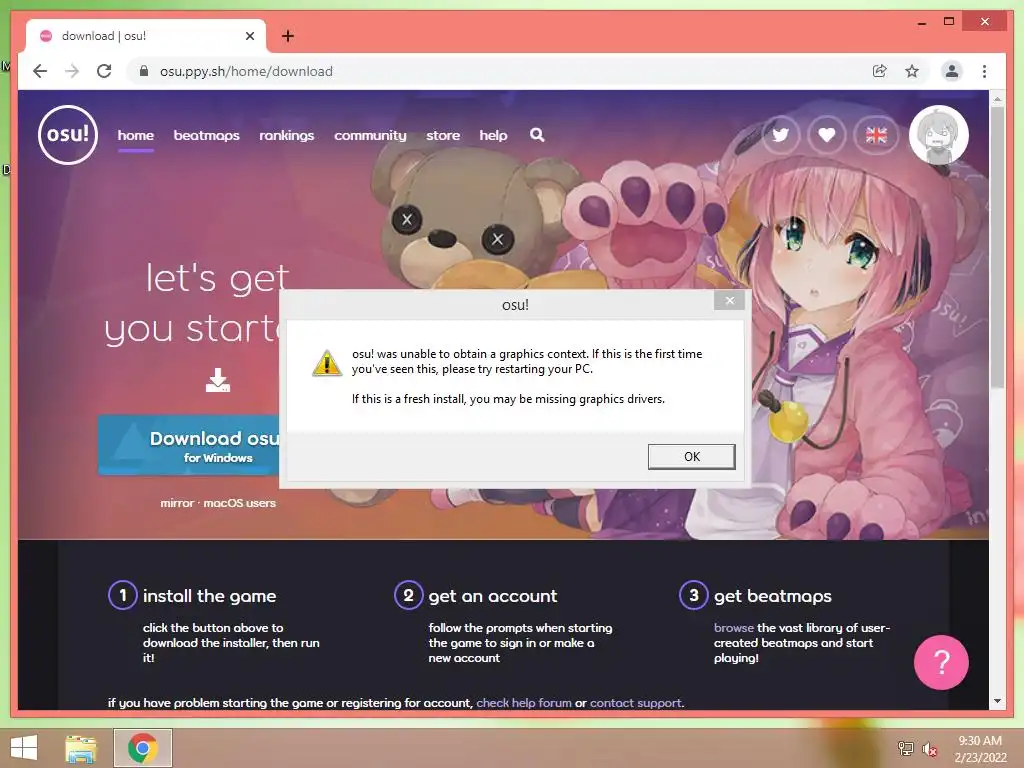The image size is (1024, 768).
Task: Follow the browse beatmaps link
Action: pos(733,628)
